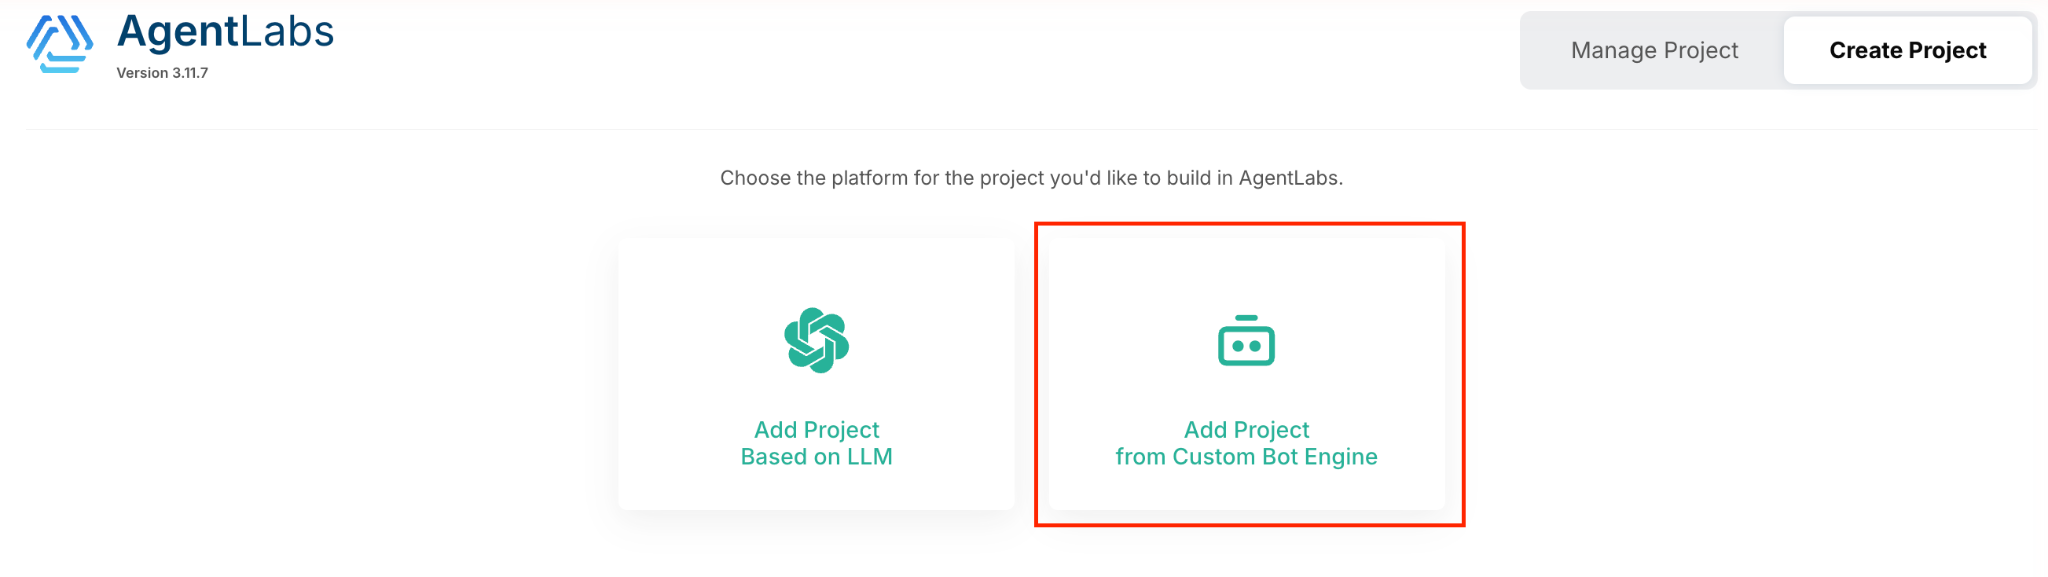Select the green swirl LLM icon
This screenshot has height=577, width=2048.
pos(817,340)
